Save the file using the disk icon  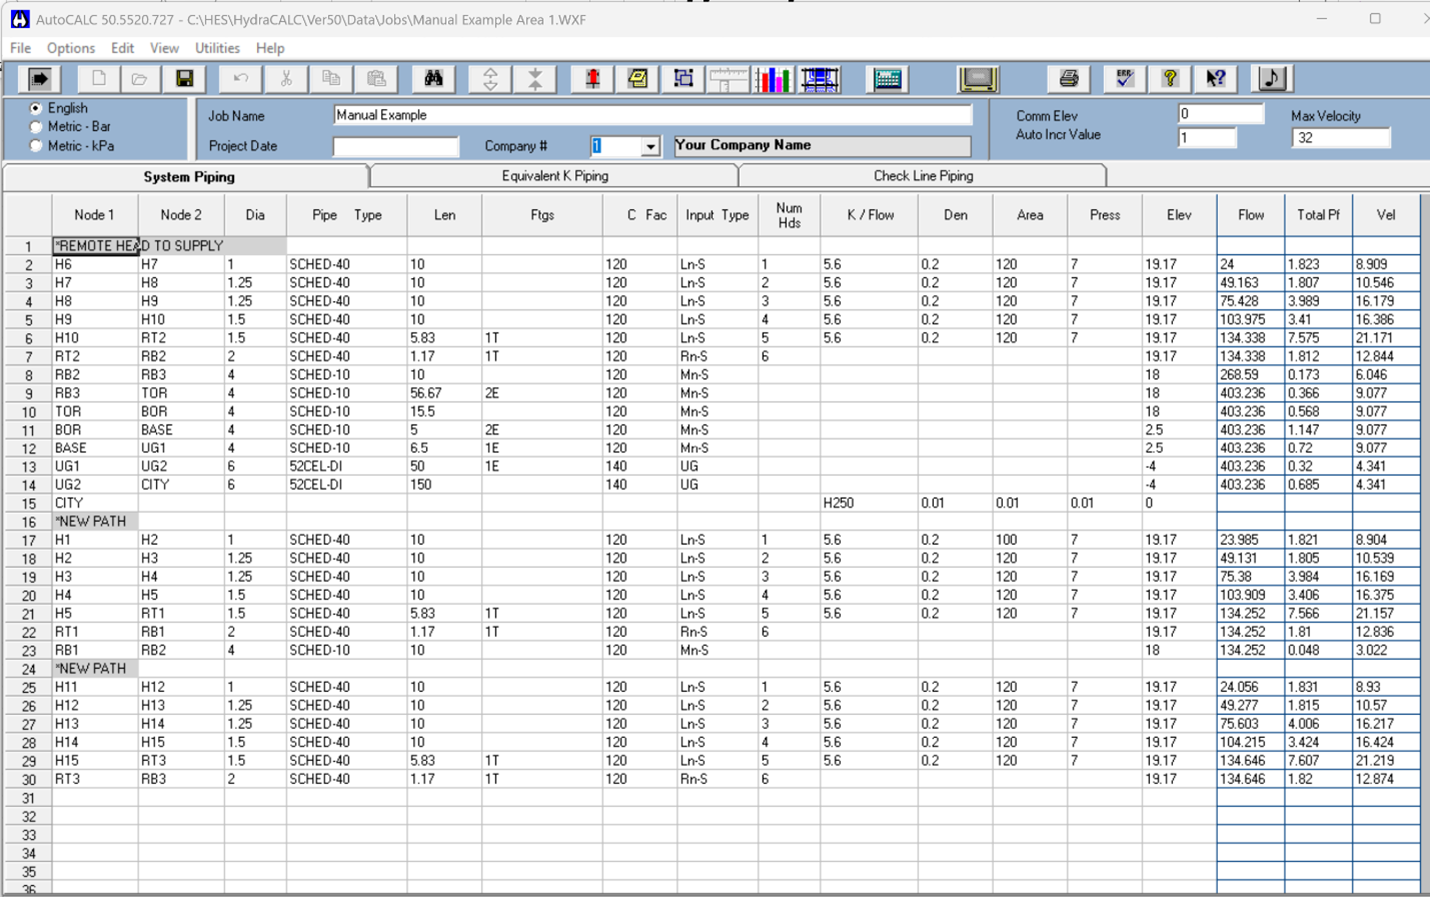[185, 79]
